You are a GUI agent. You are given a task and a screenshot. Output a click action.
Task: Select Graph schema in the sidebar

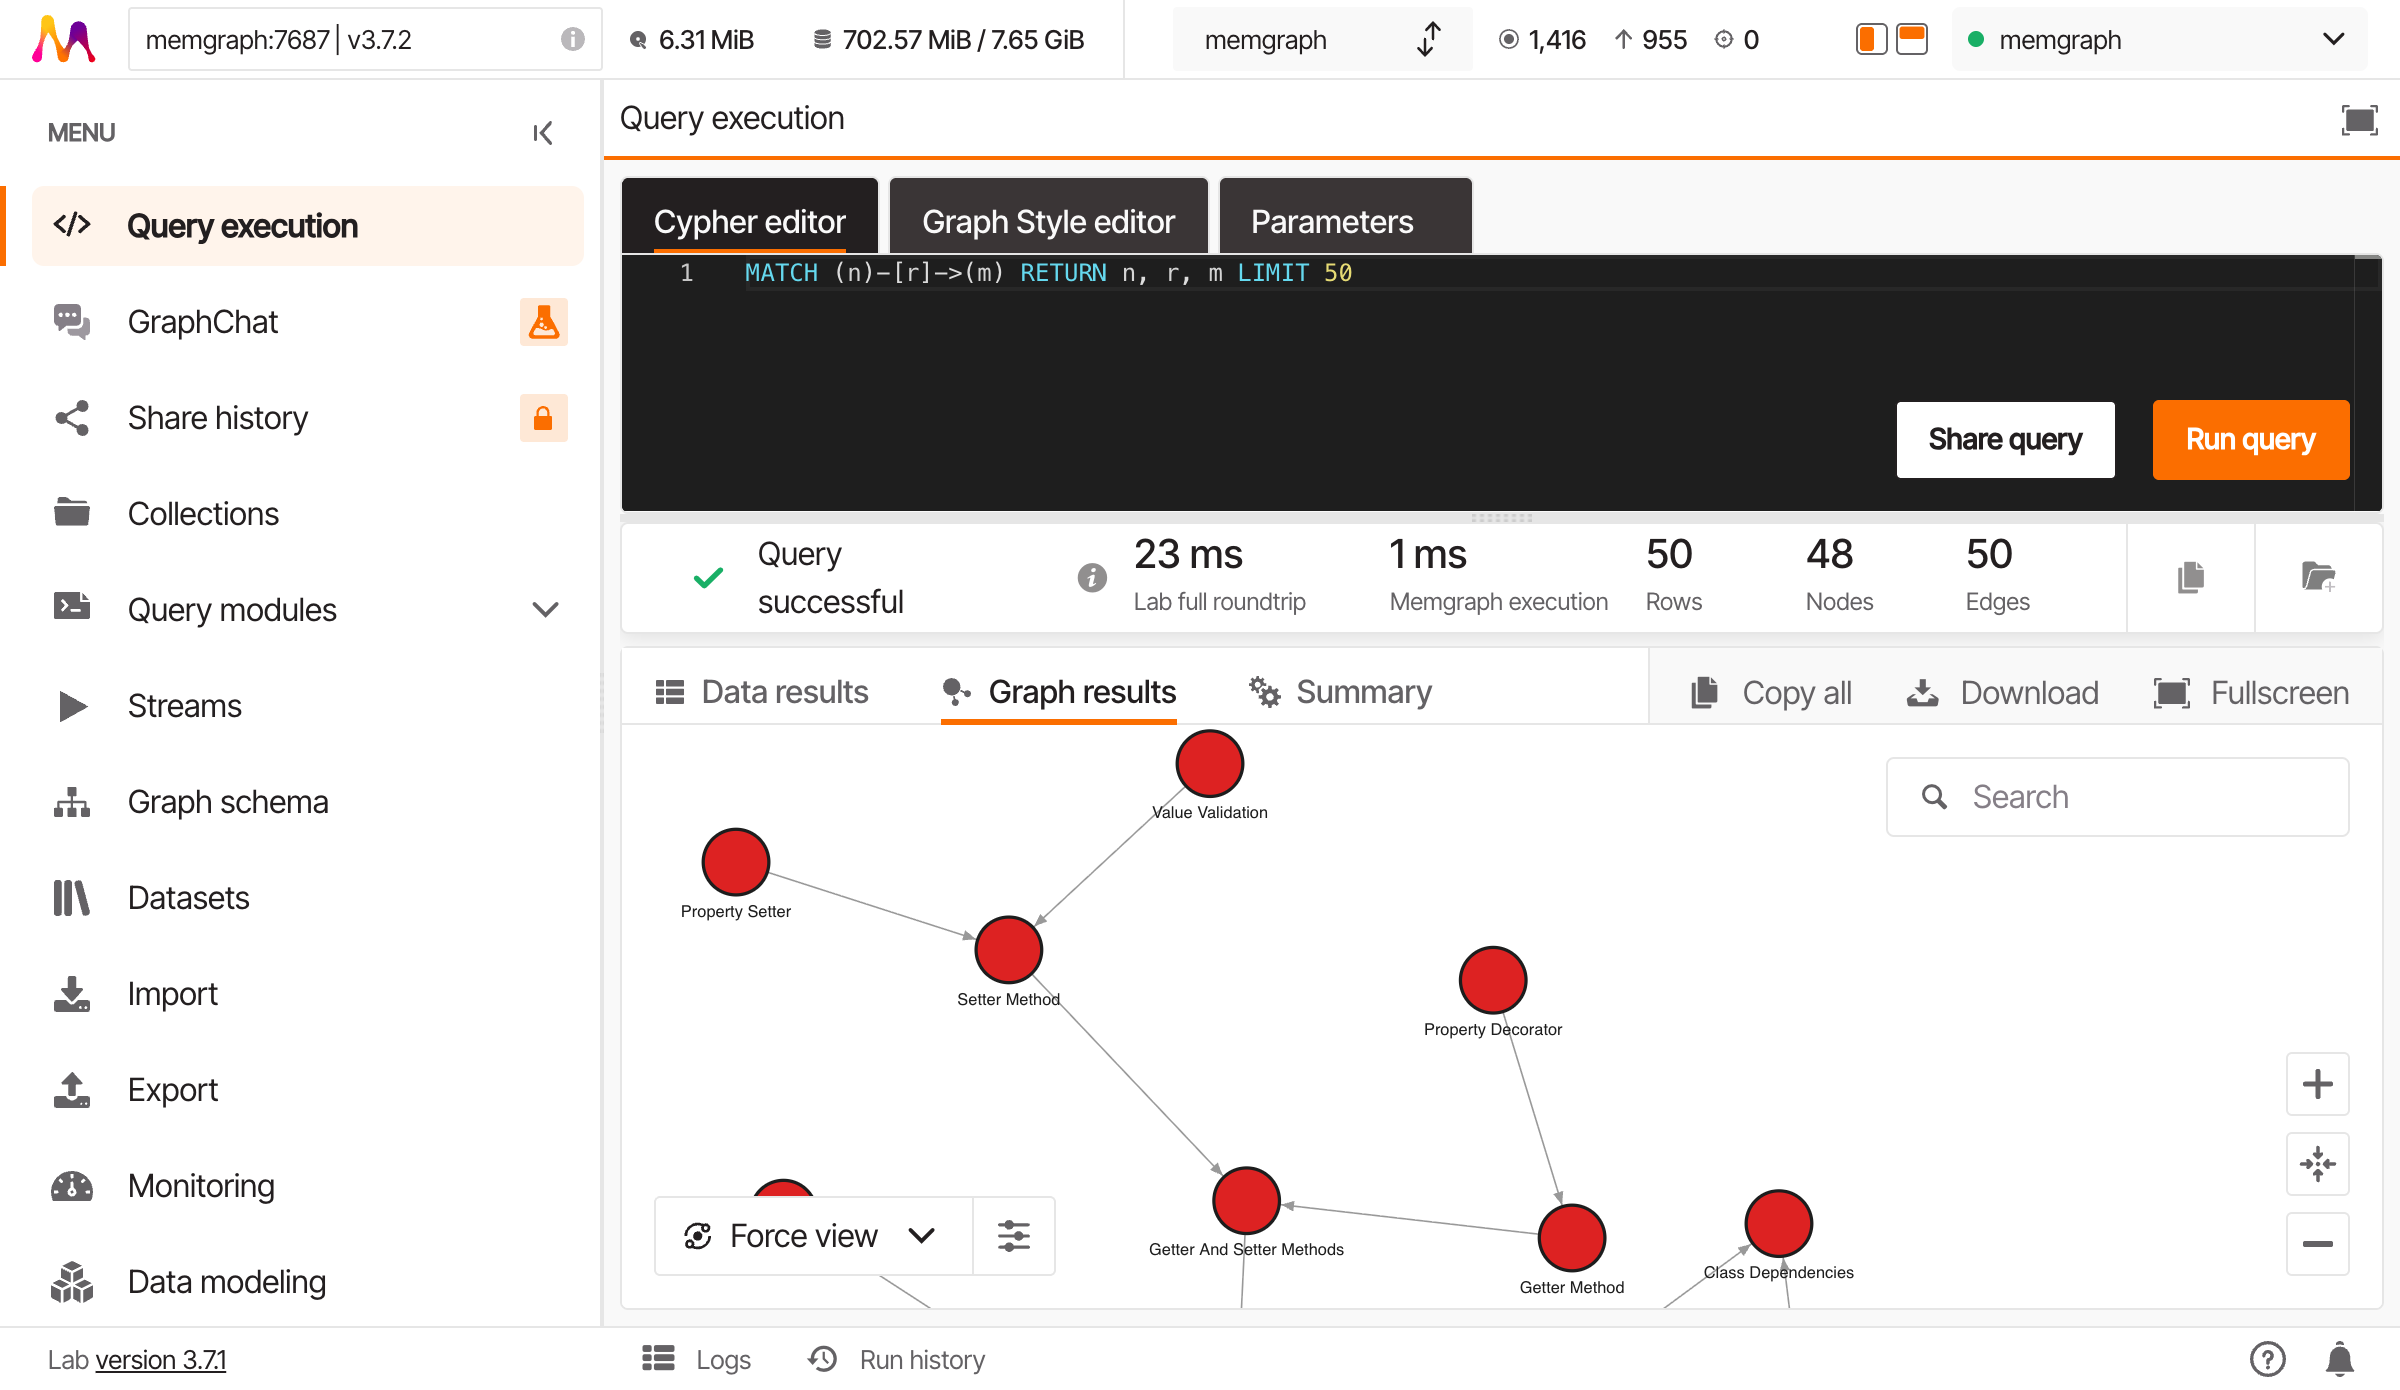pos(228,801)
